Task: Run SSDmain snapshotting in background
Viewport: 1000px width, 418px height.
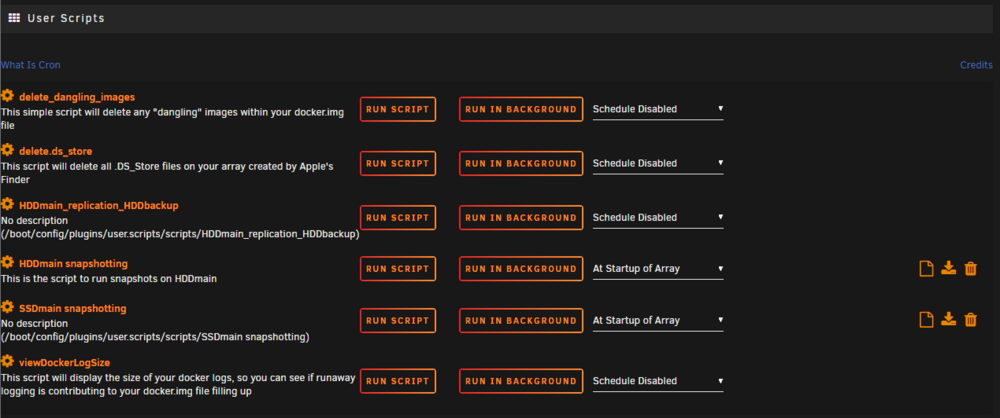Action: [521, 320]
